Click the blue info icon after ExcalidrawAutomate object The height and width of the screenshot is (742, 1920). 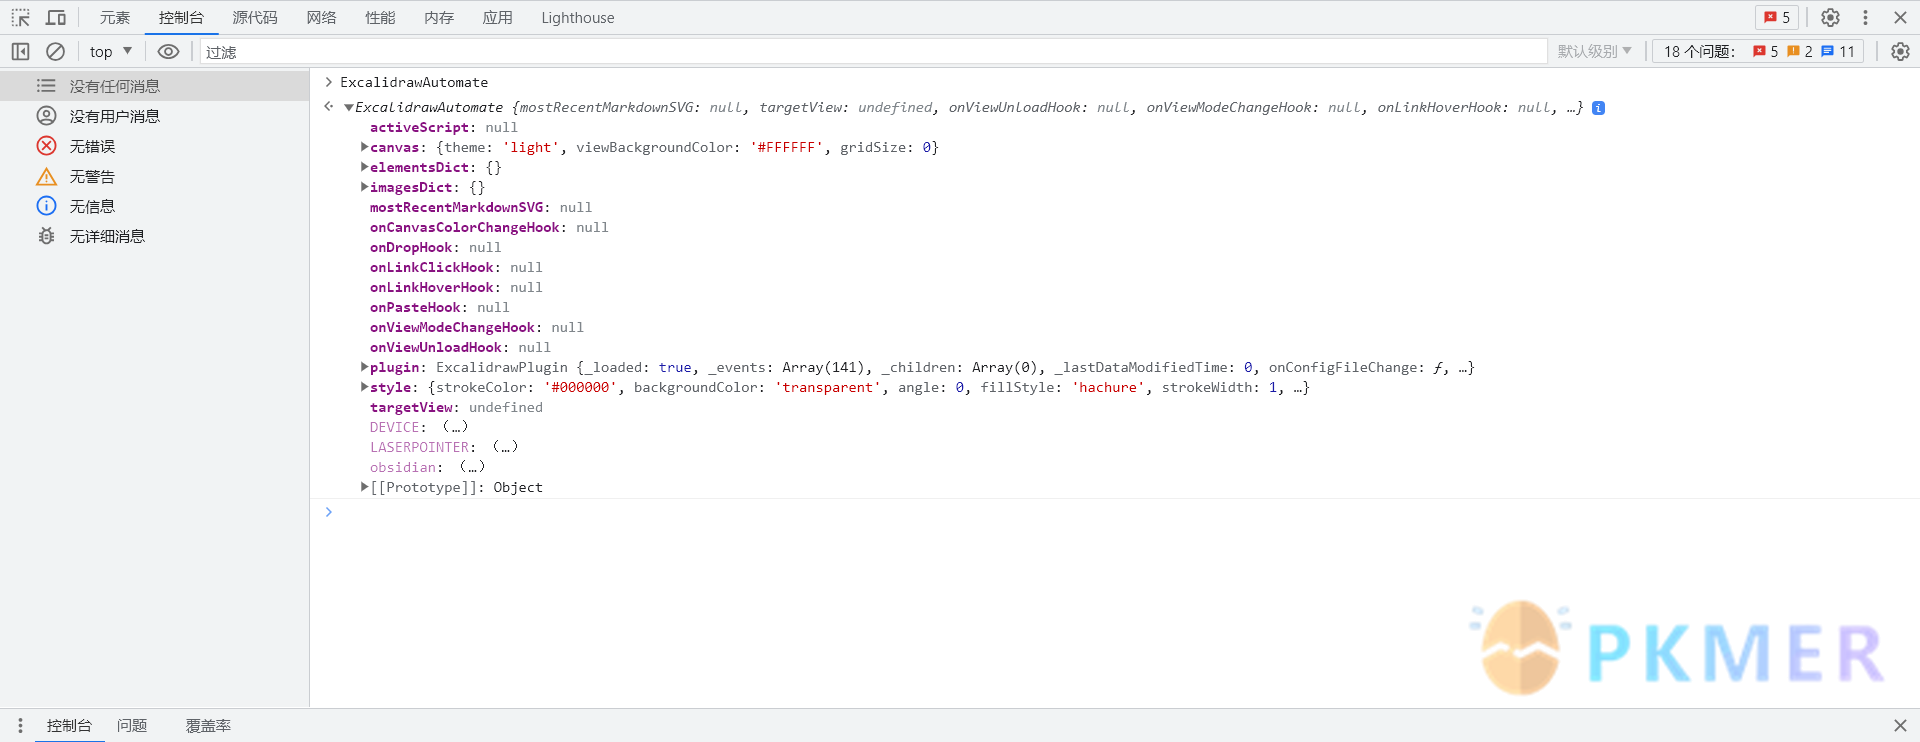(x=1598, y=108)
